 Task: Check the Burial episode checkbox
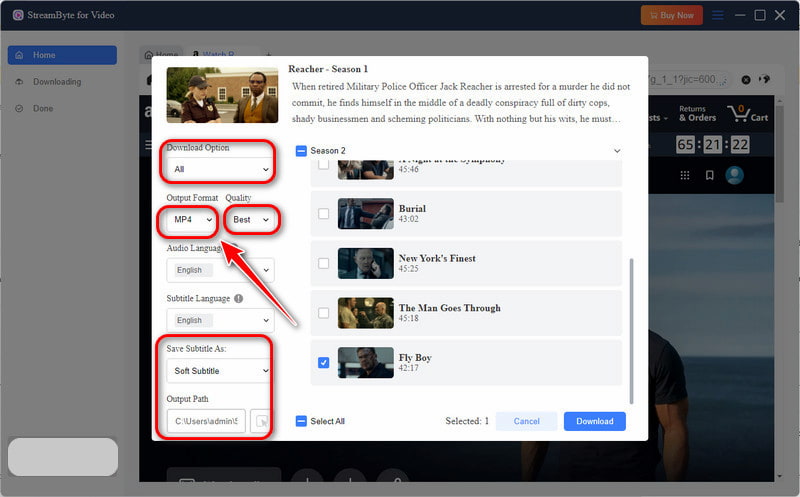tap(323, 214)
